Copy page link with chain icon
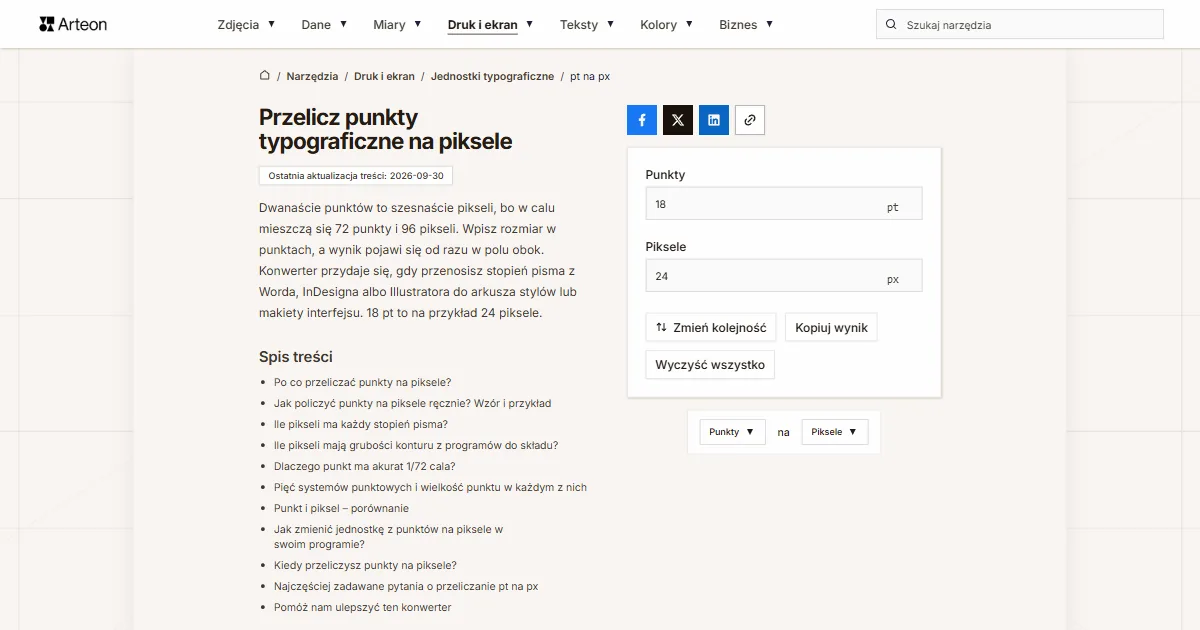The height and width of the screenshot is (630, 1200). (750, 120)
